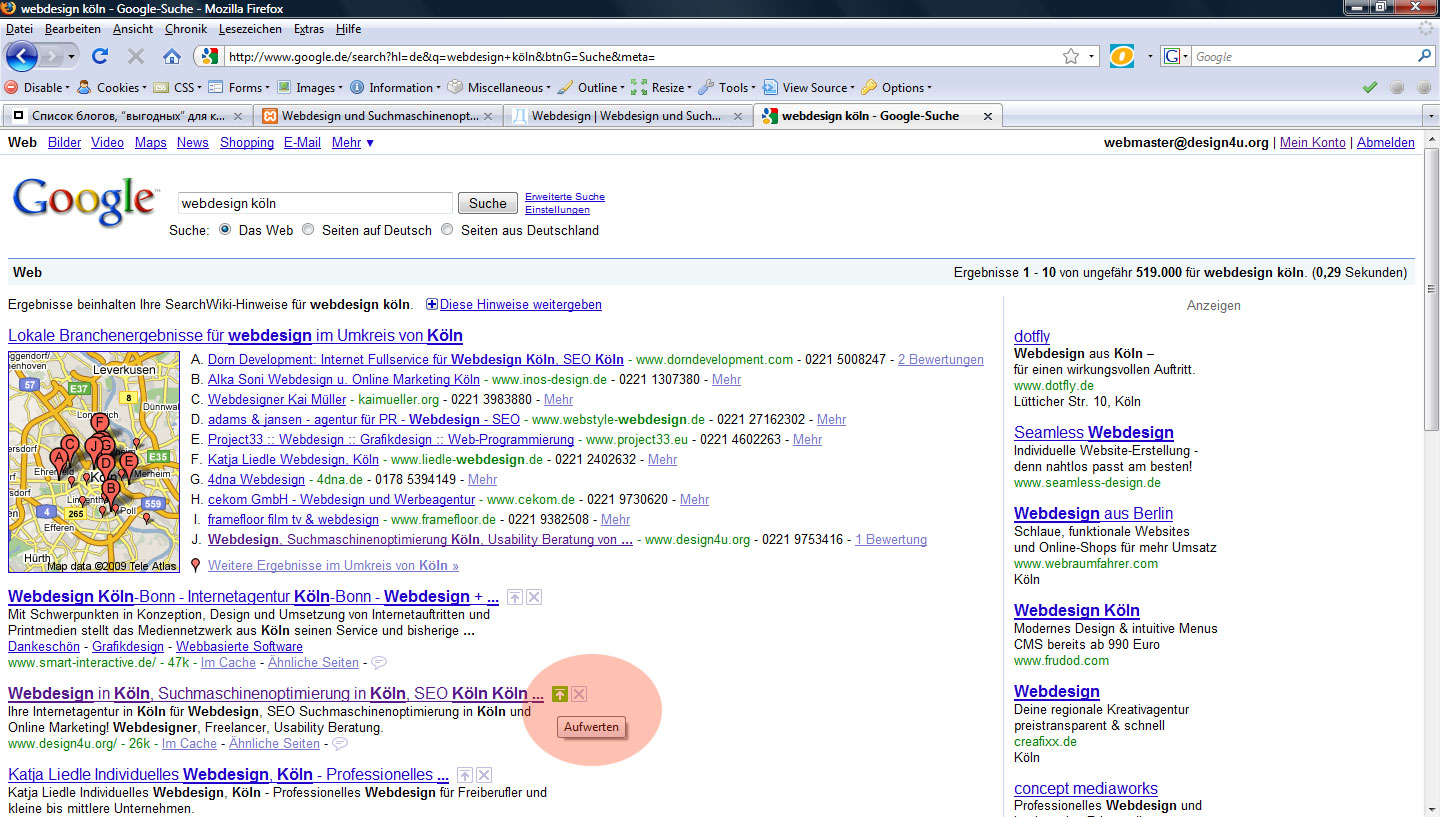Remove the design4u.org result with X icon

pos(579,694)
